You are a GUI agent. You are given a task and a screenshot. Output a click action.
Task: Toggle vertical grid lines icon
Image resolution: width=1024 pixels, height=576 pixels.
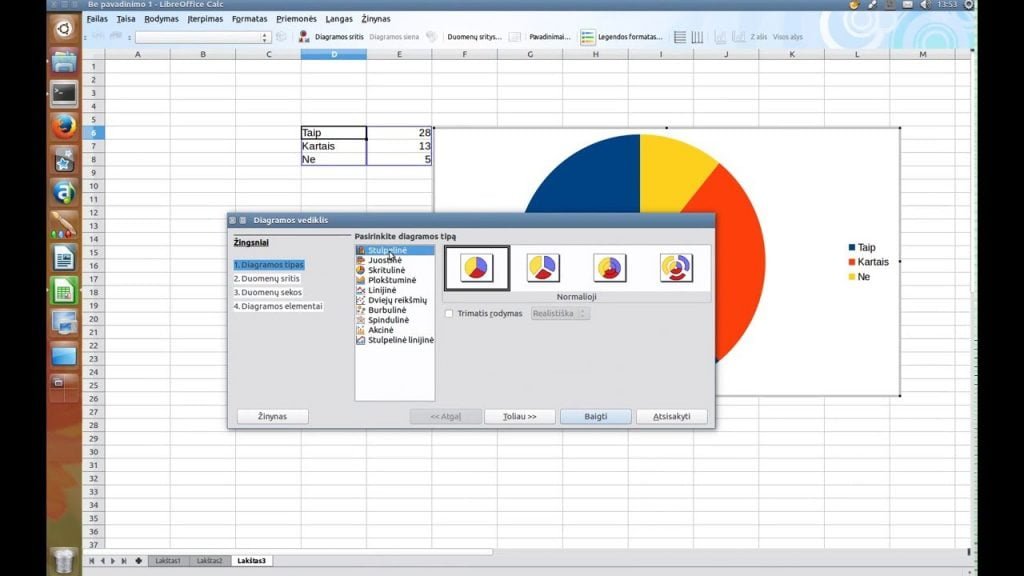697,37
